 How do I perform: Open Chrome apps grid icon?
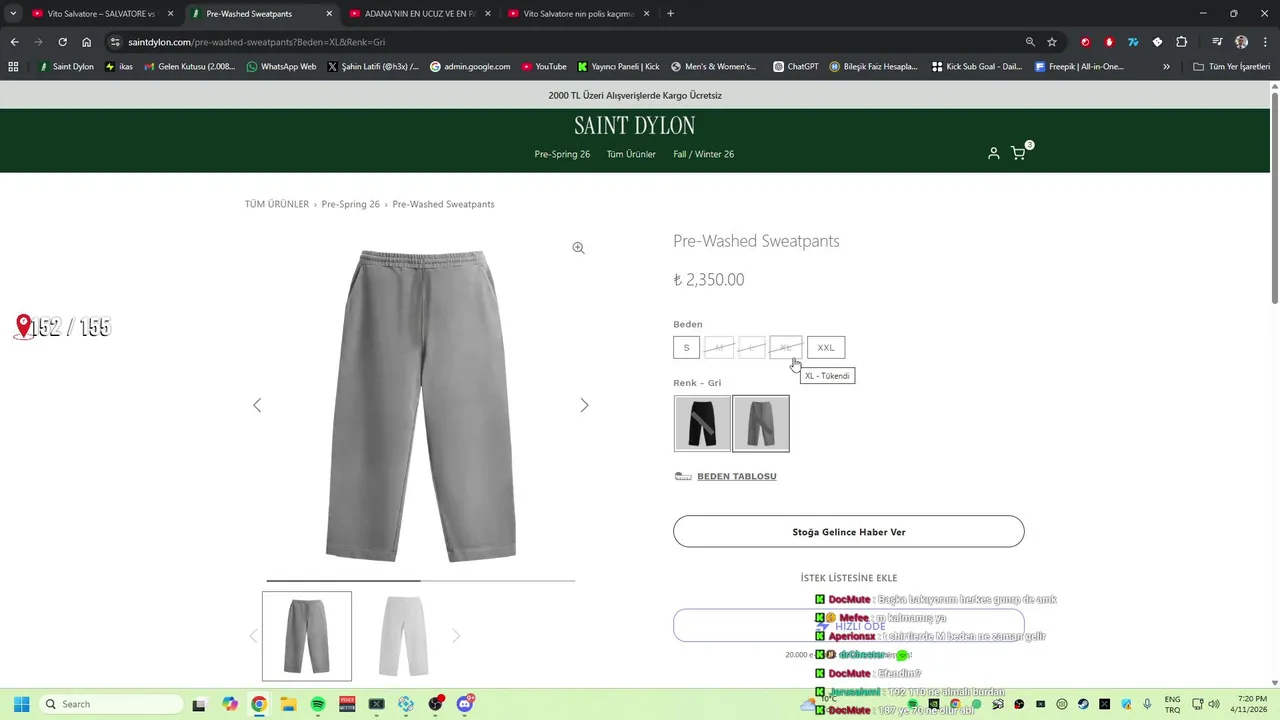tap(13, 67)
